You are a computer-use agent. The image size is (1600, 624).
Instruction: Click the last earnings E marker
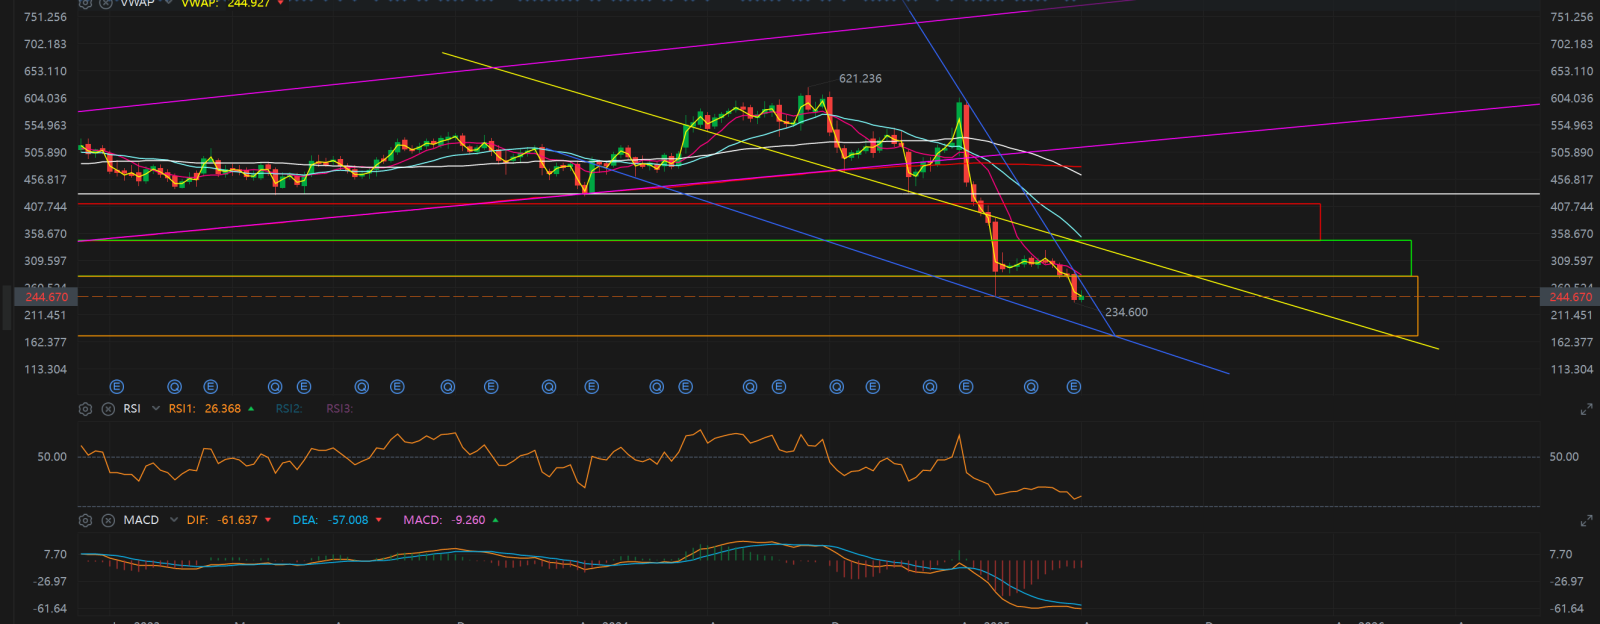1074,387
